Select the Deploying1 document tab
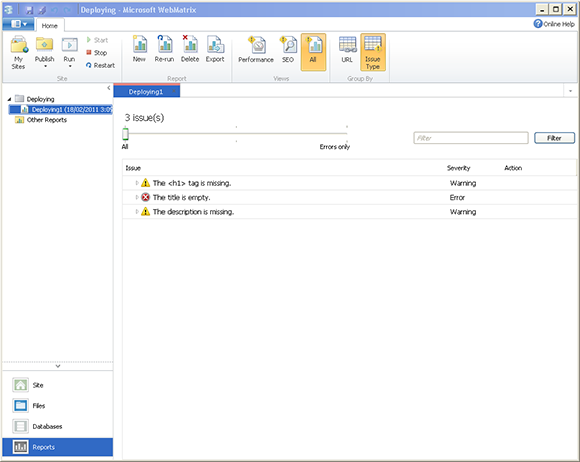Image resolution: width=580 pixels, height=462 pixels. [x=146, y=92]
